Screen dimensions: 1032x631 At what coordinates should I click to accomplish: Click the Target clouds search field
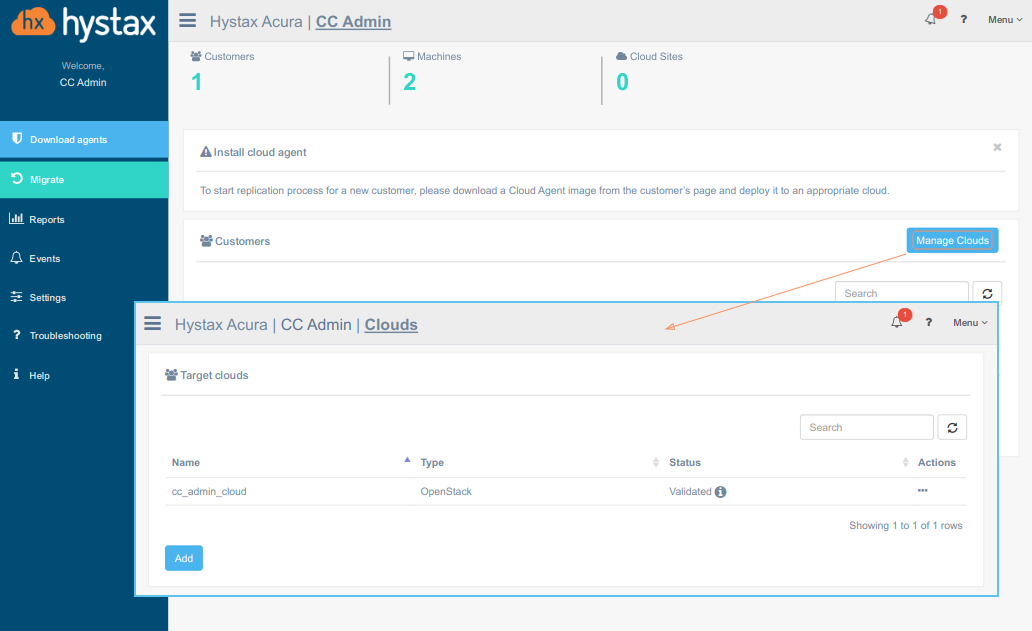pyautogui.click(x=866, y=427)
